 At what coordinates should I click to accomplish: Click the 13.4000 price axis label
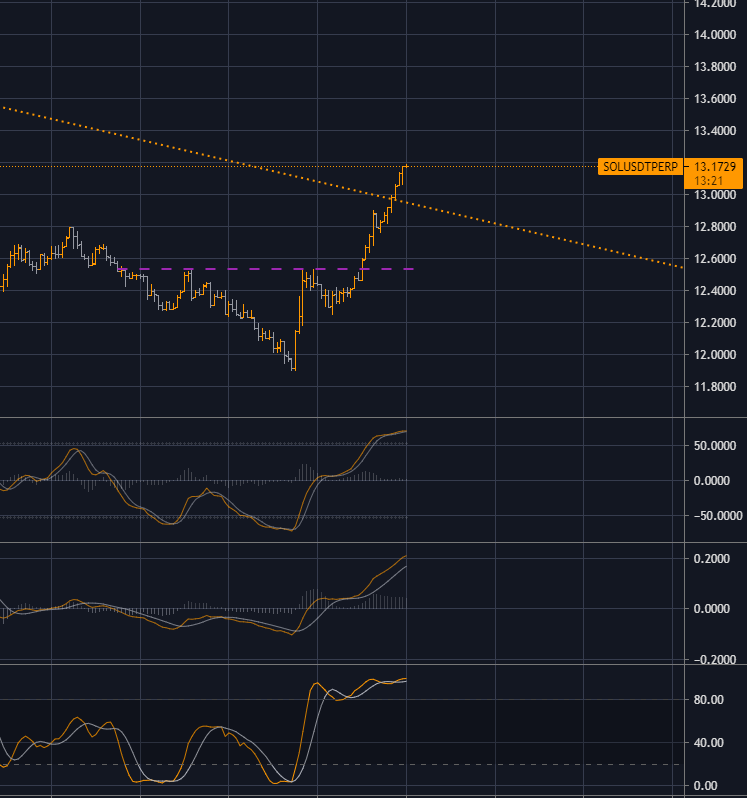(x=715, y=131)
